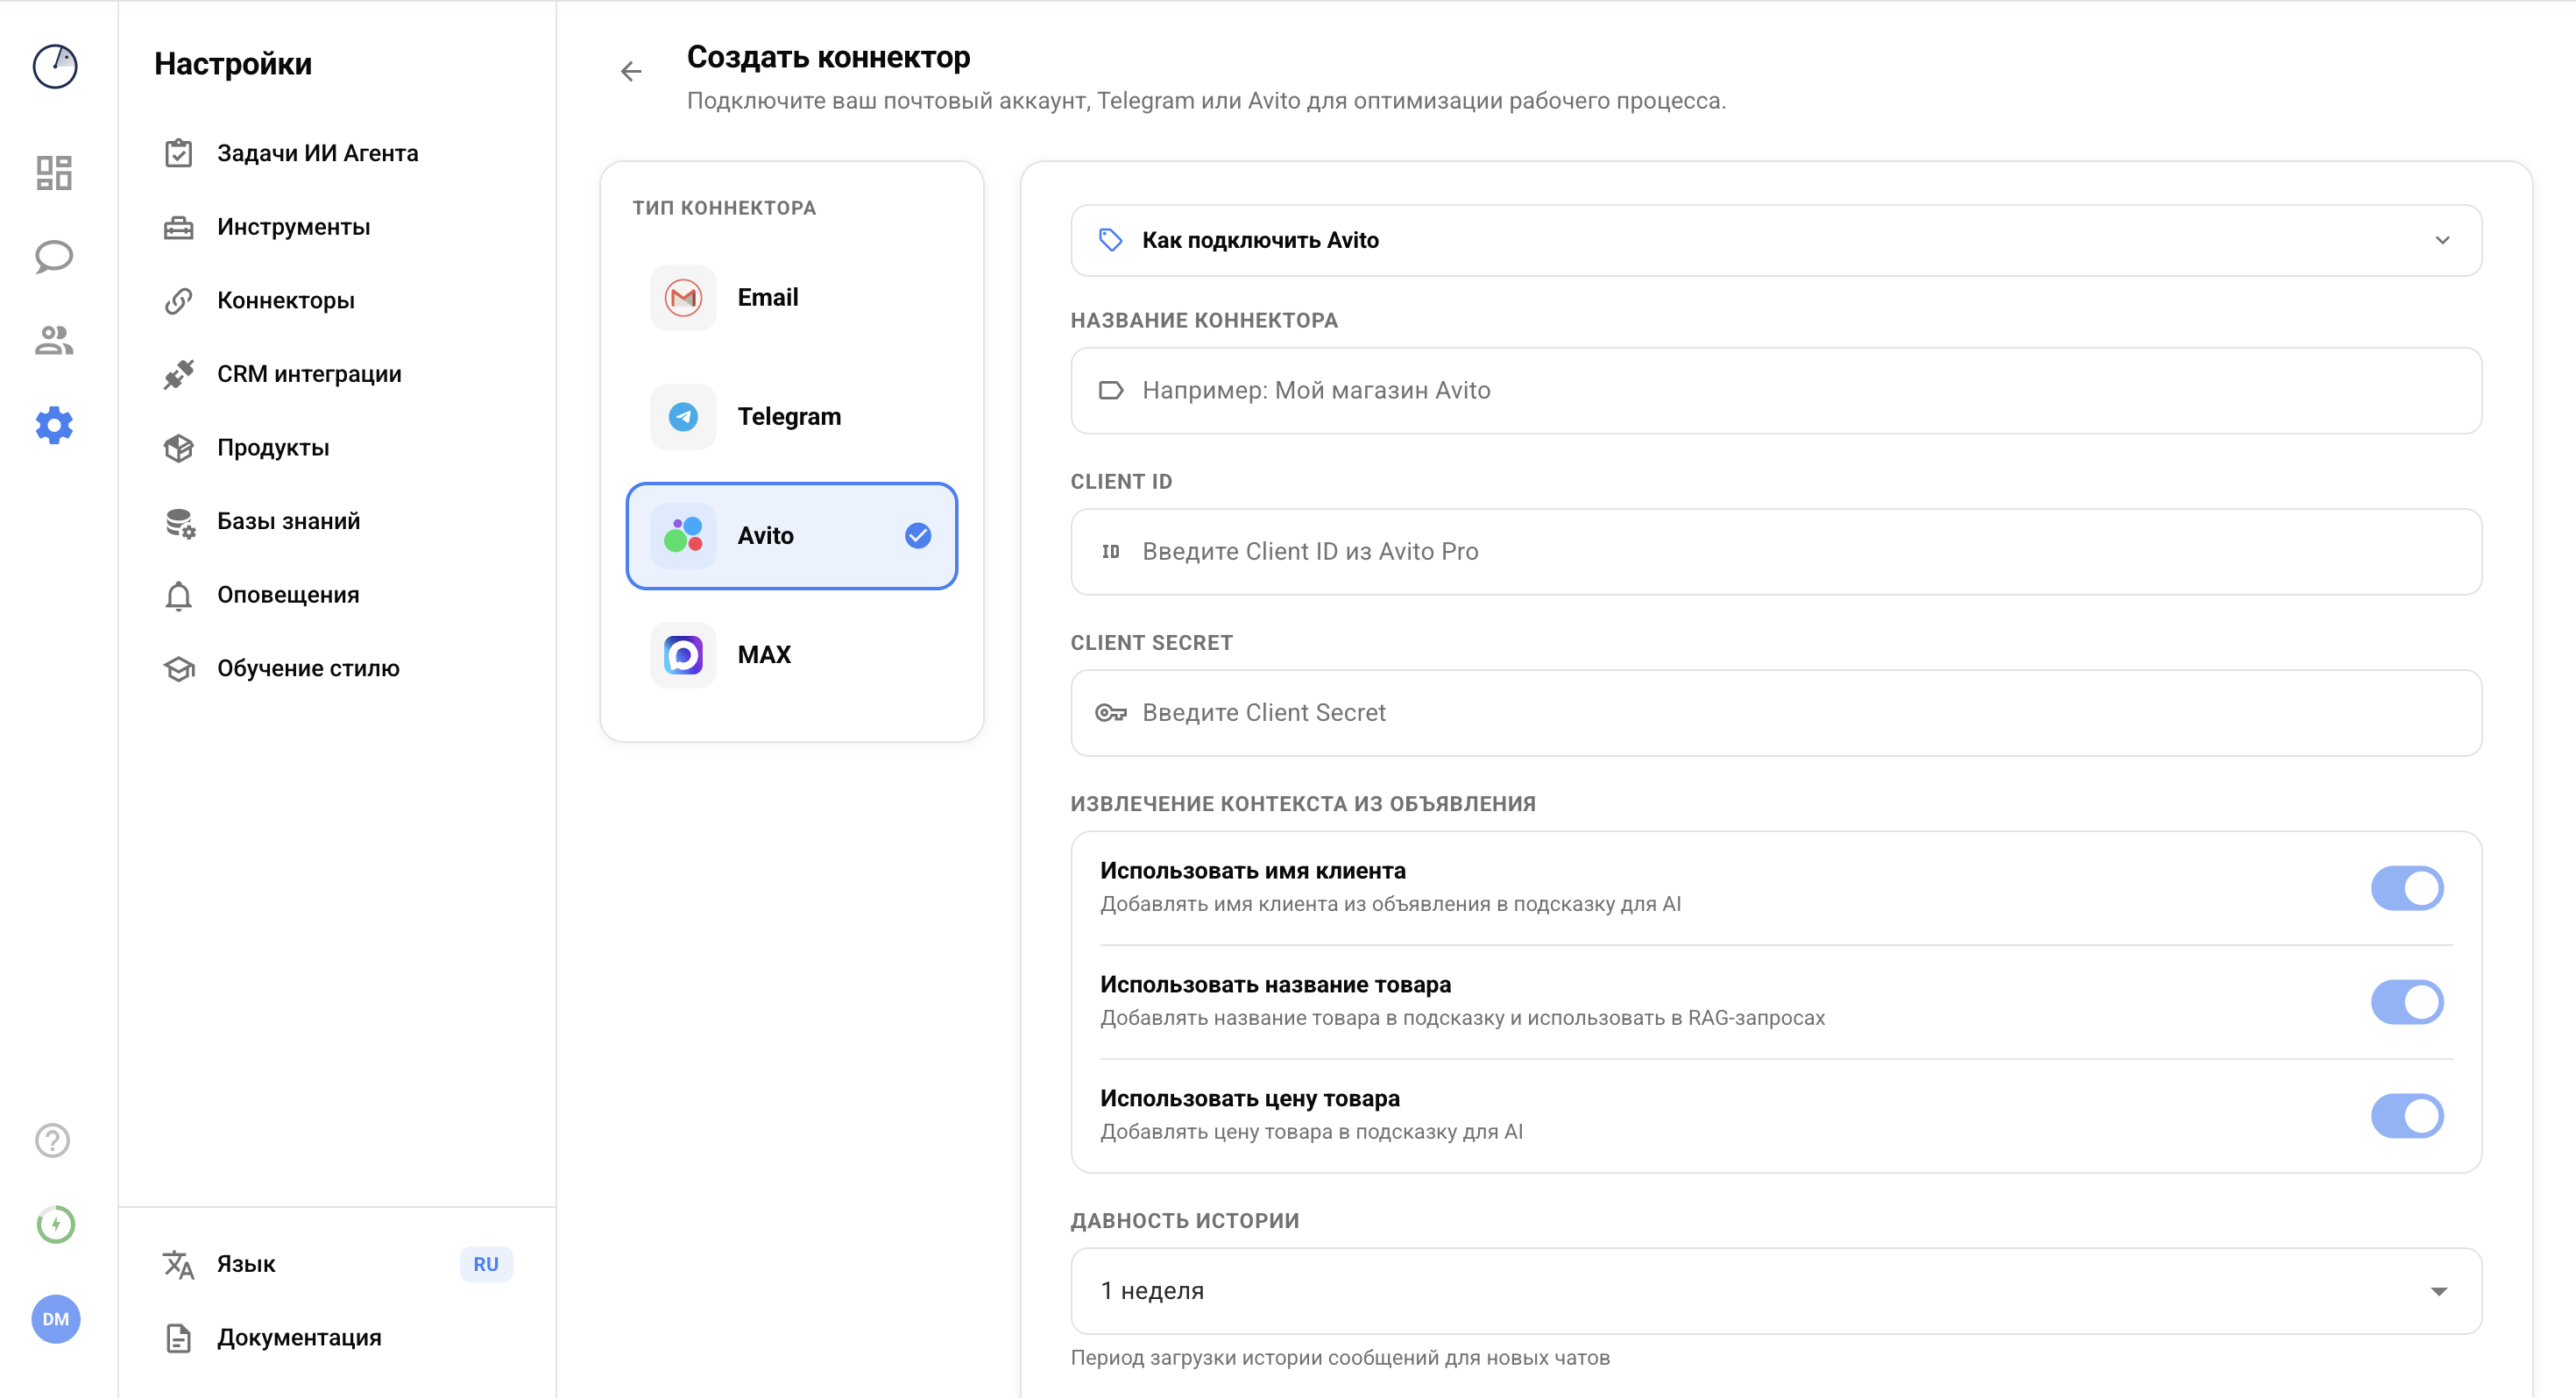The height and width of the screenshot is (1398, 2576).
Task: Open Коннекторы settings menu item
Action: 286,300
